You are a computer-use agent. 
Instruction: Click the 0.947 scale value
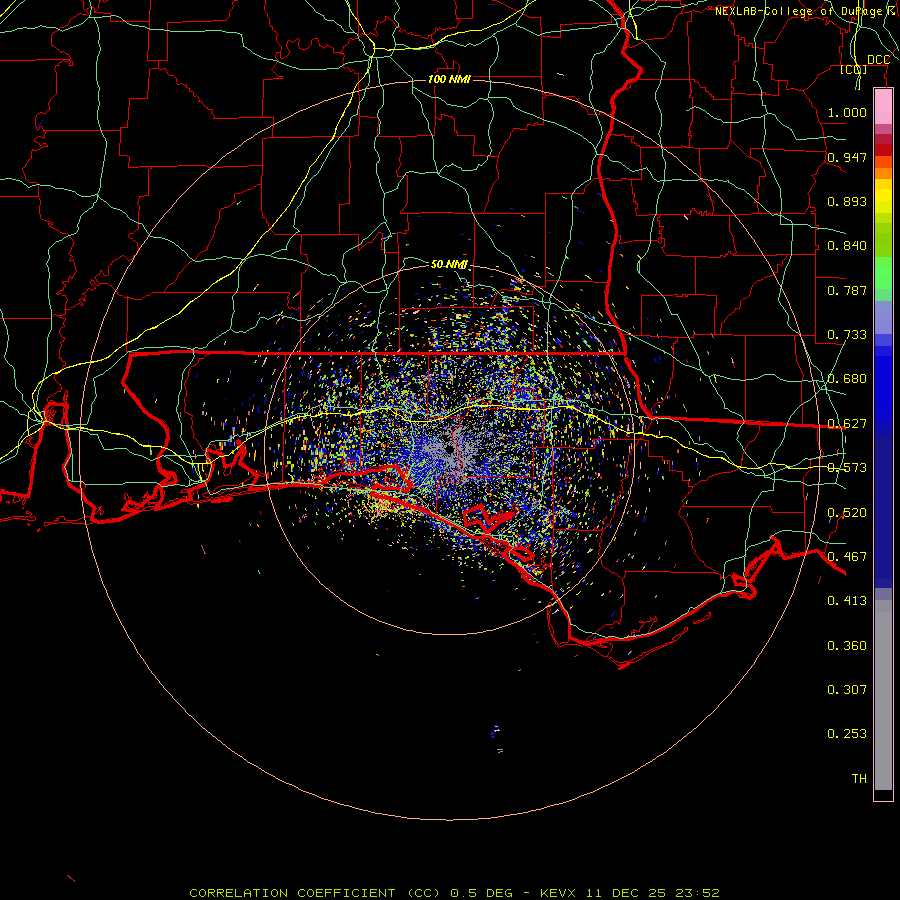point(847,157)
